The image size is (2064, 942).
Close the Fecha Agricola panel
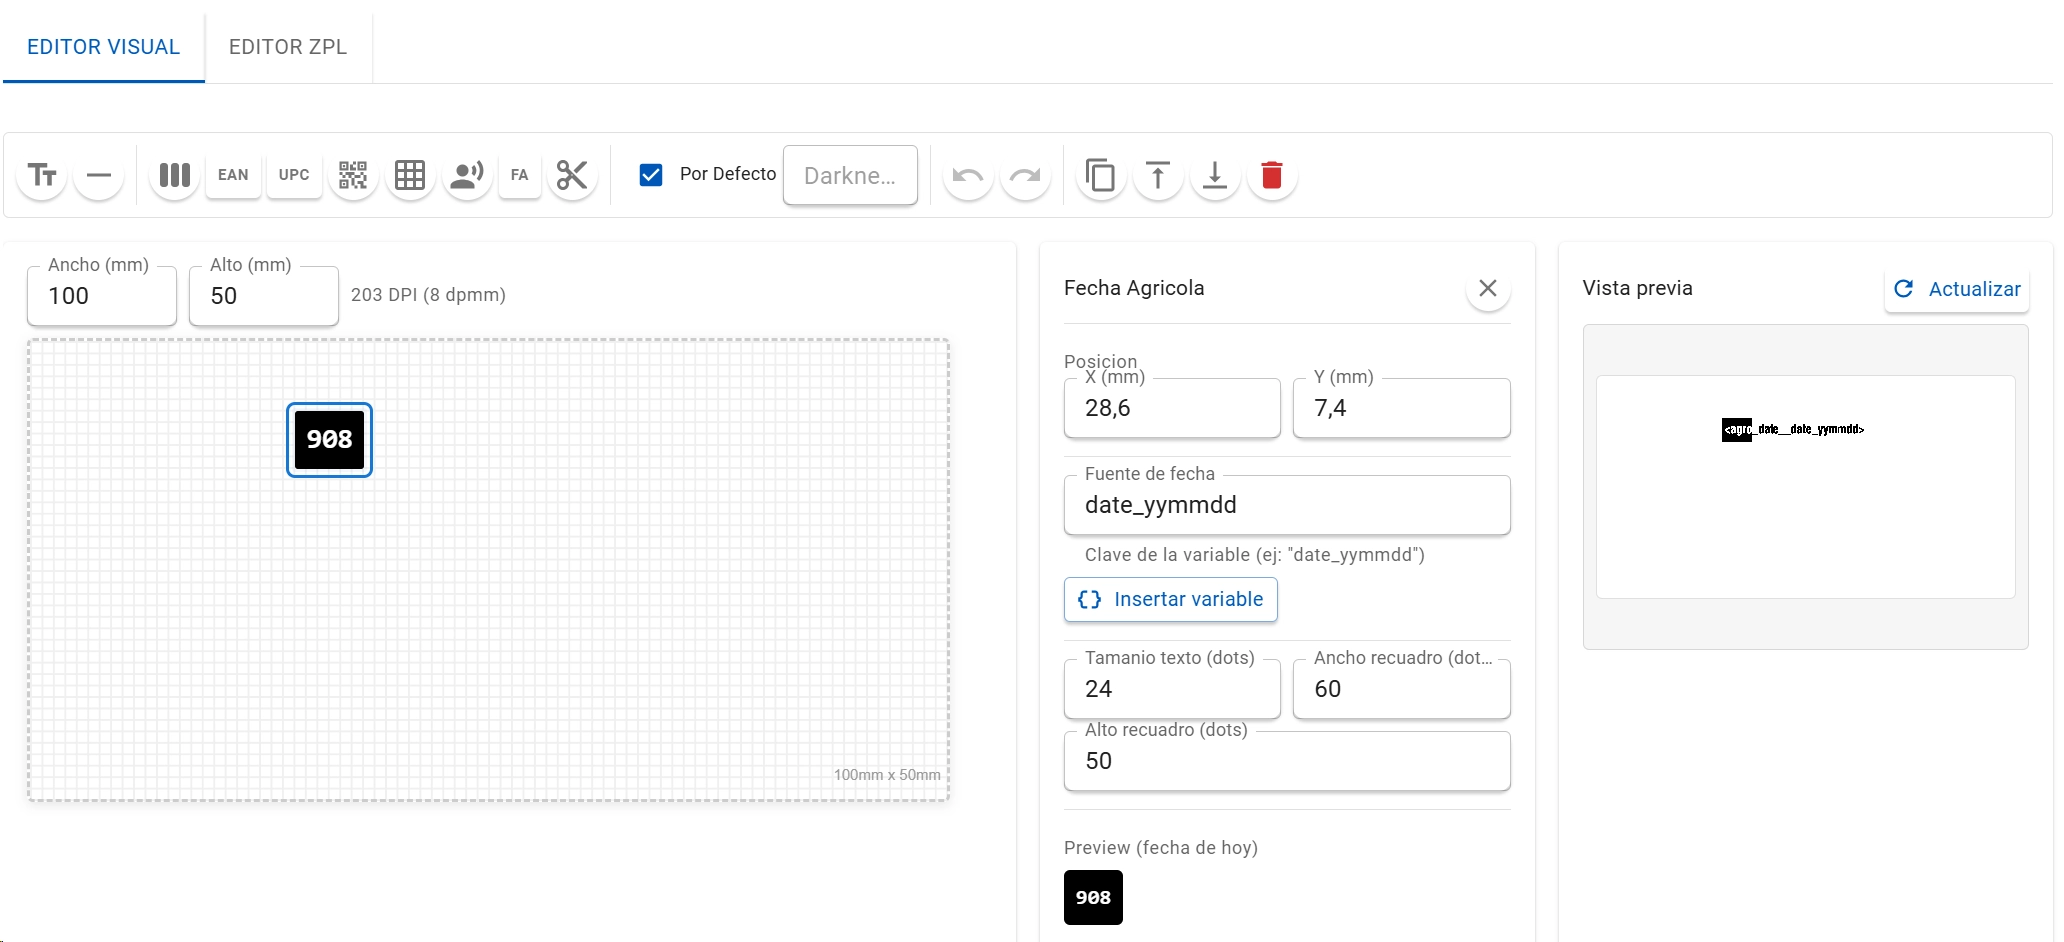(1488, 288)
